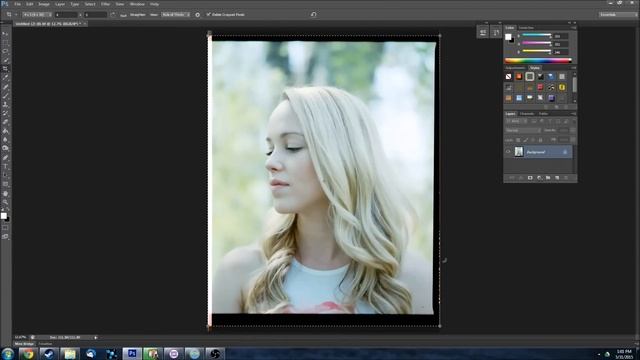
Task: Select the Zoom tool
Action: tap(5, 202)
